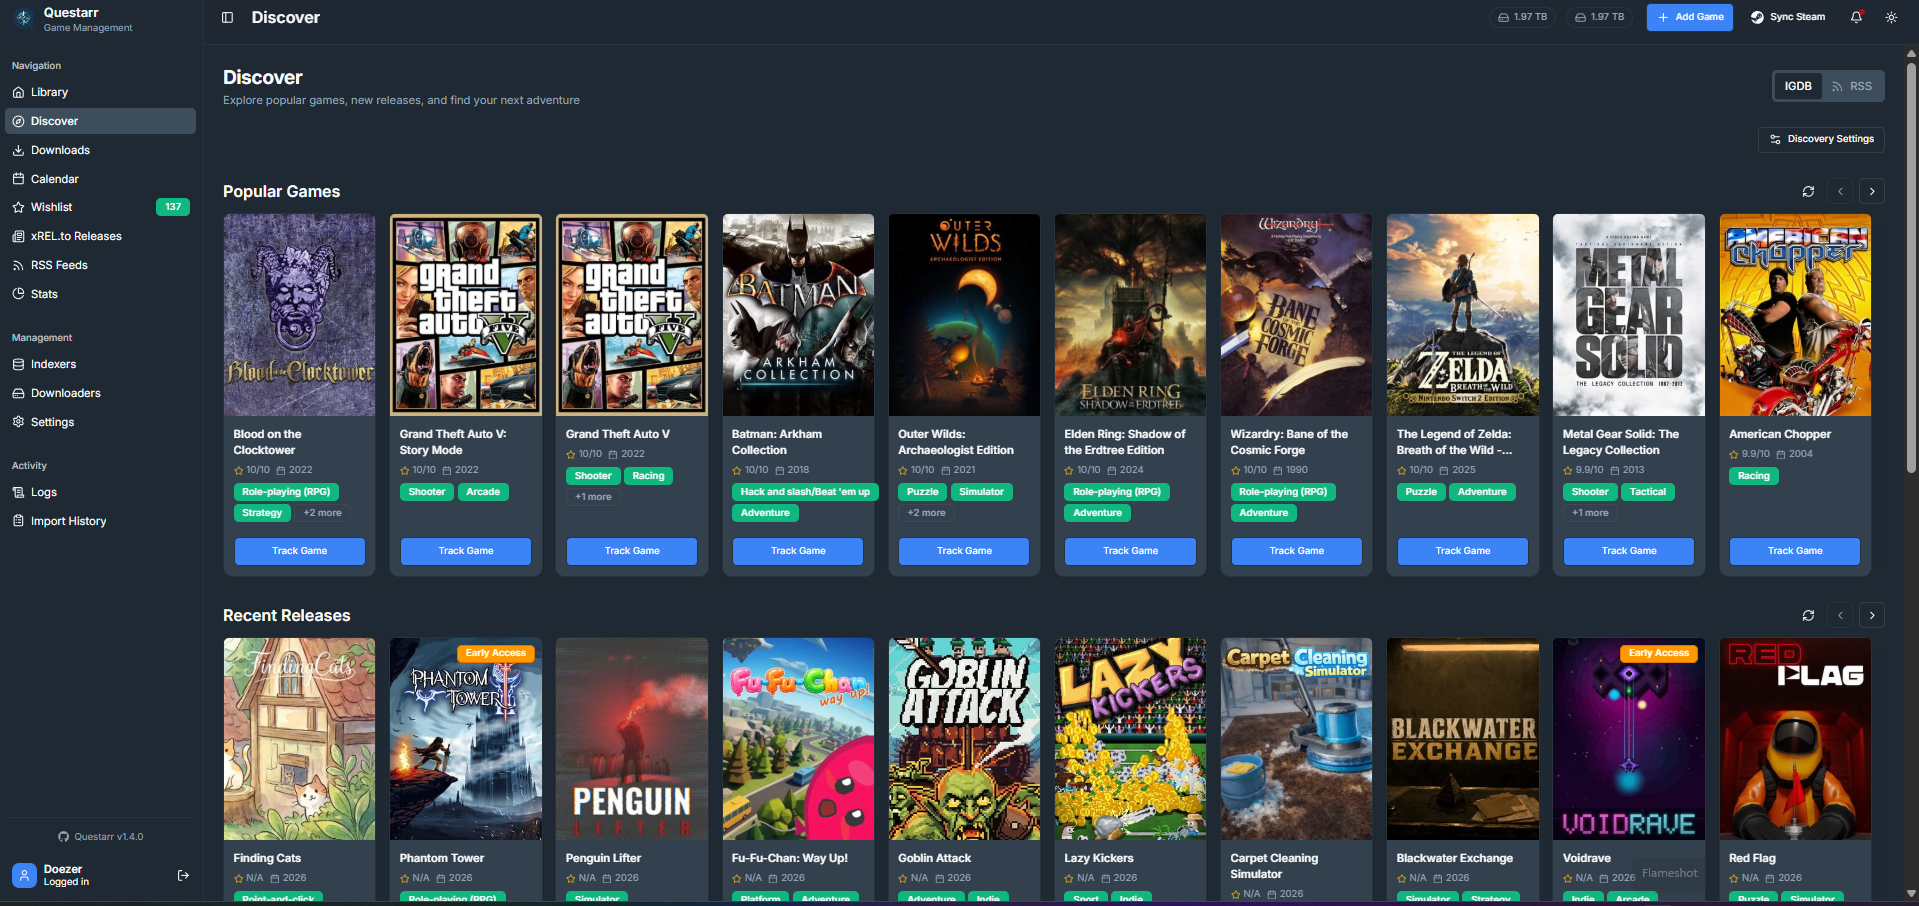Open Stats page
The height and width of the screenshot is (906, 1919).
pos(100,294)
